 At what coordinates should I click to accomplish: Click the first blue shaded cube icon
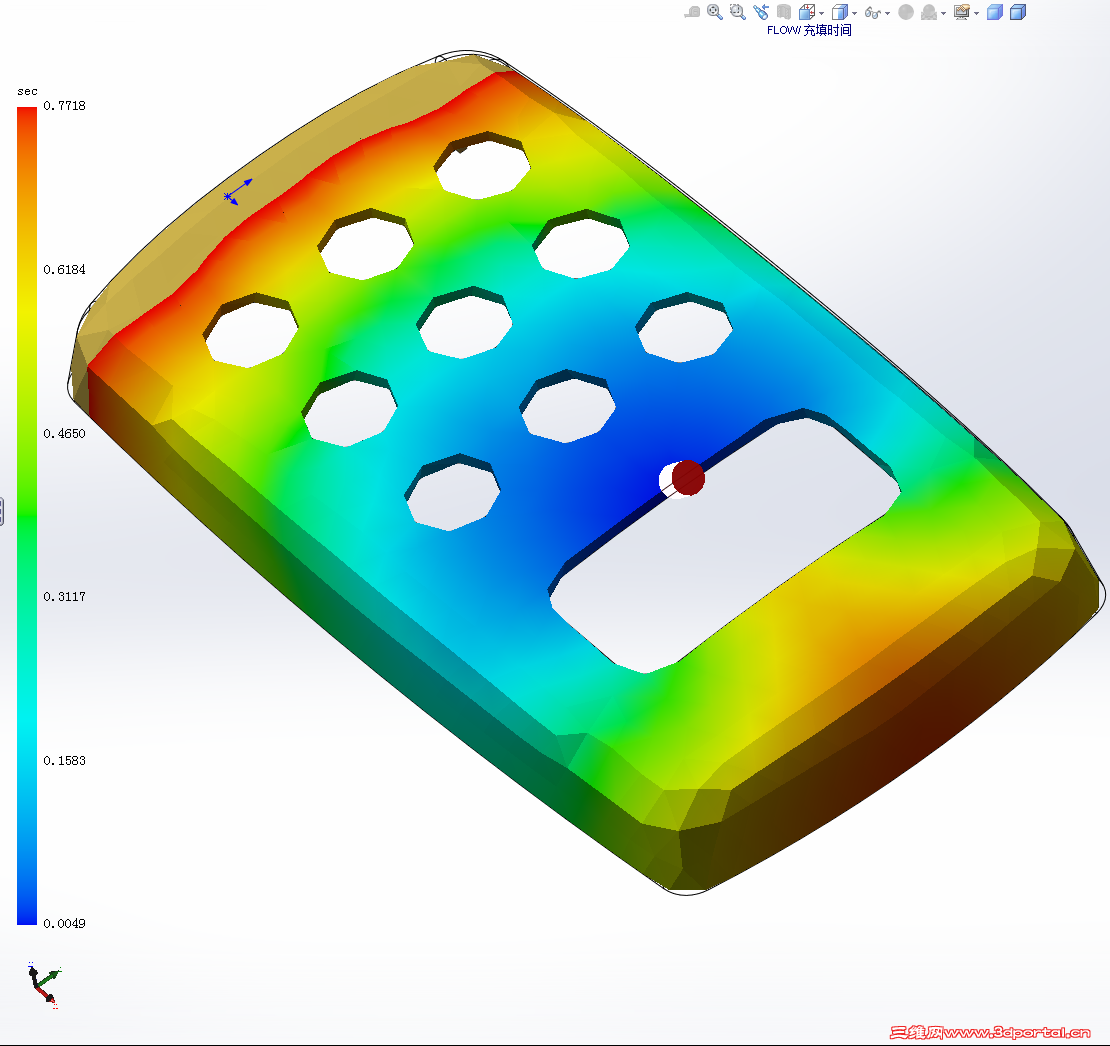995,12
